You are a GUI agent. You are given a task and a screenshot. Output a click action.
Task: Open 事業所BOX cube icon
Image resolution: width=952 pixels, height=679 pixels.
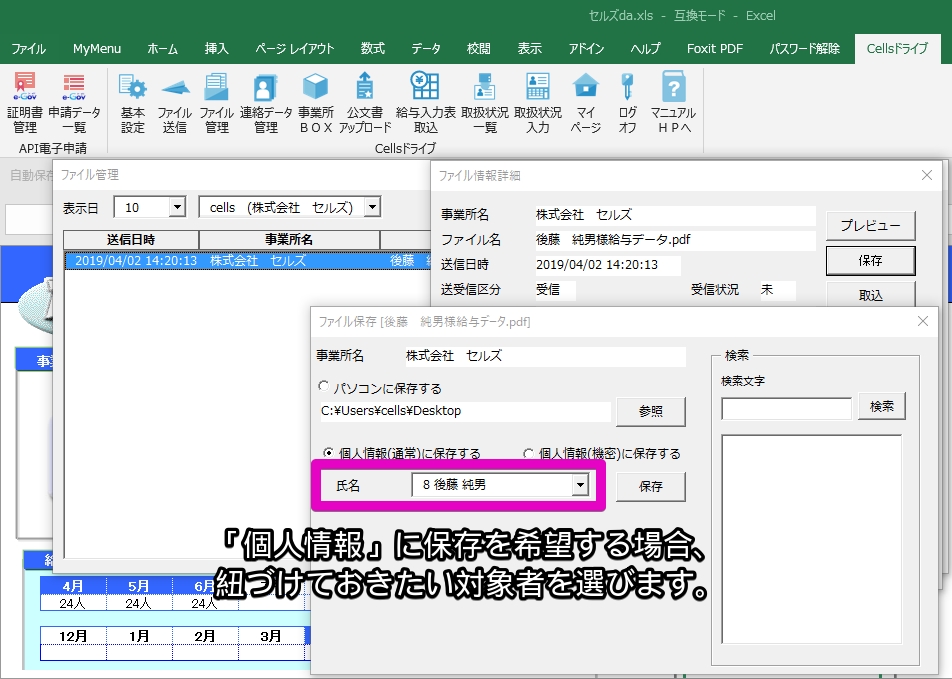pyautogui.click(x=316, y=103)
